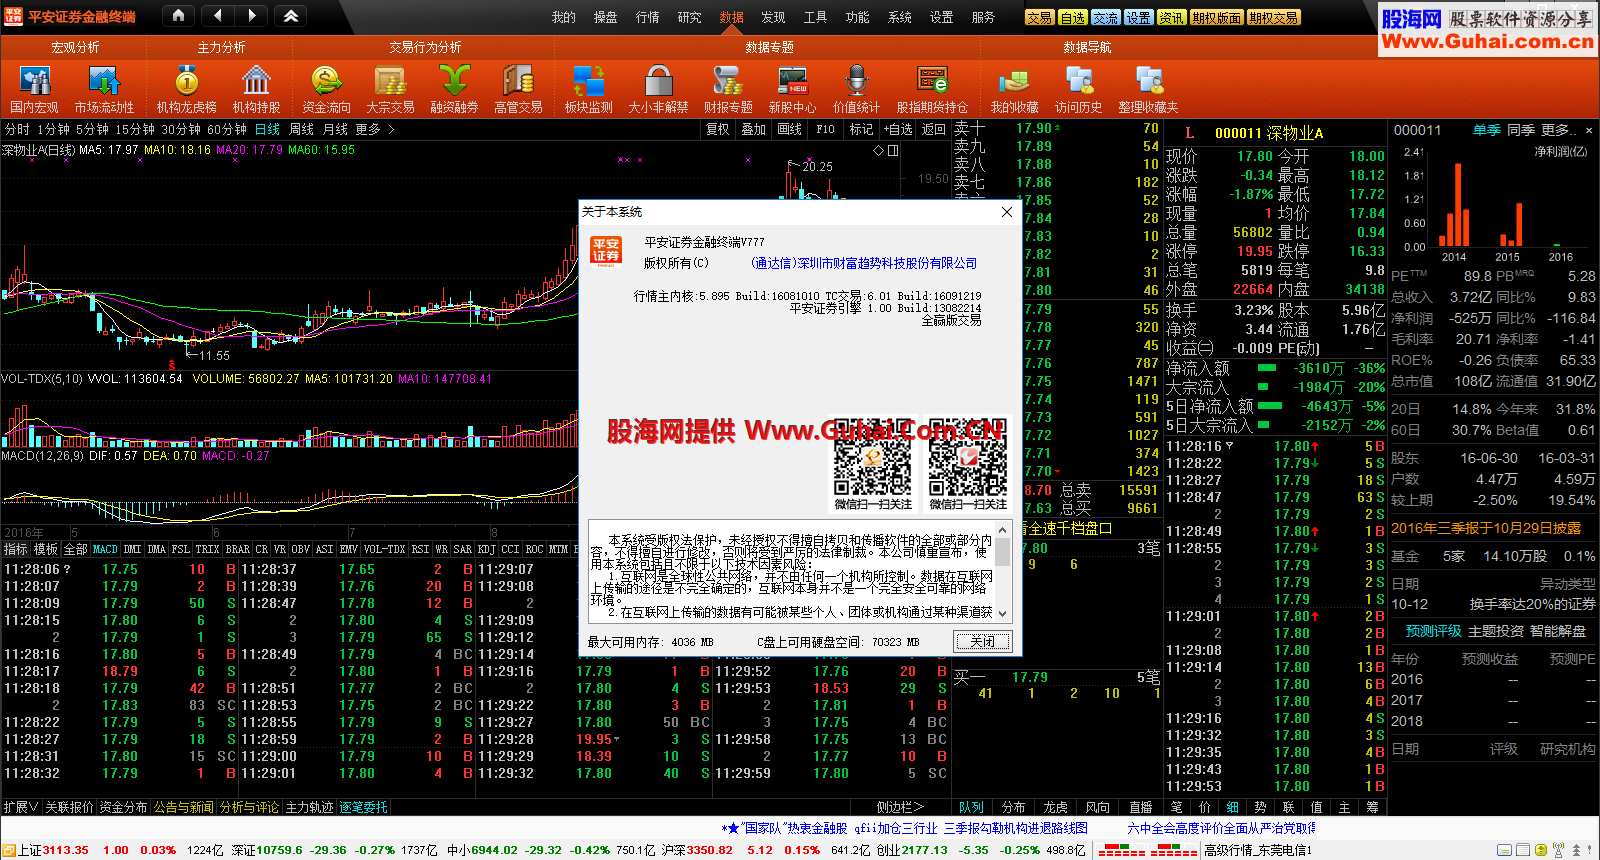Switch to the 公告与新闻 bottom tab
This screenshot has height=860, width=1600.
point(184,807)
